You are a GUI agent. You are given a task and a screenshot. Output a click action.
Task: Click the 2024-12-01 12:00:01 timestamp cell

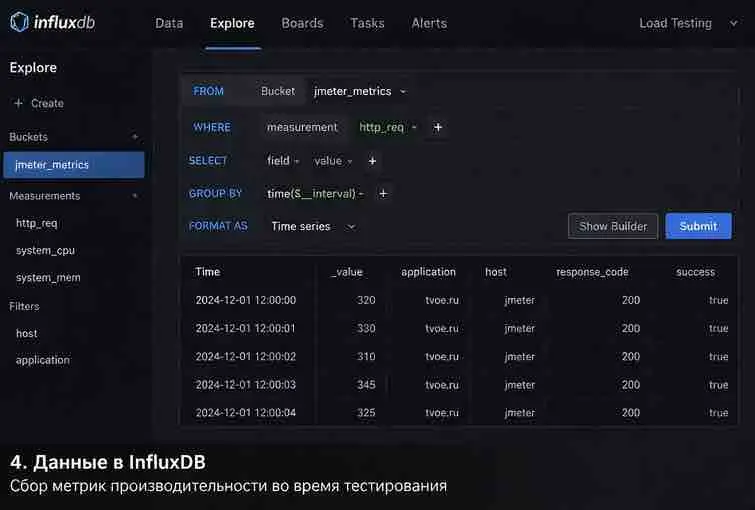(x=245, y=328)
